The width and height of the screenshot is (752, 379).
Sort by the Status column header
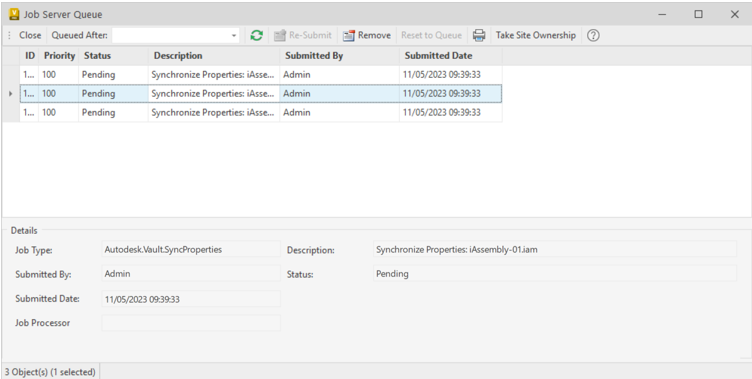click(114, 56)
